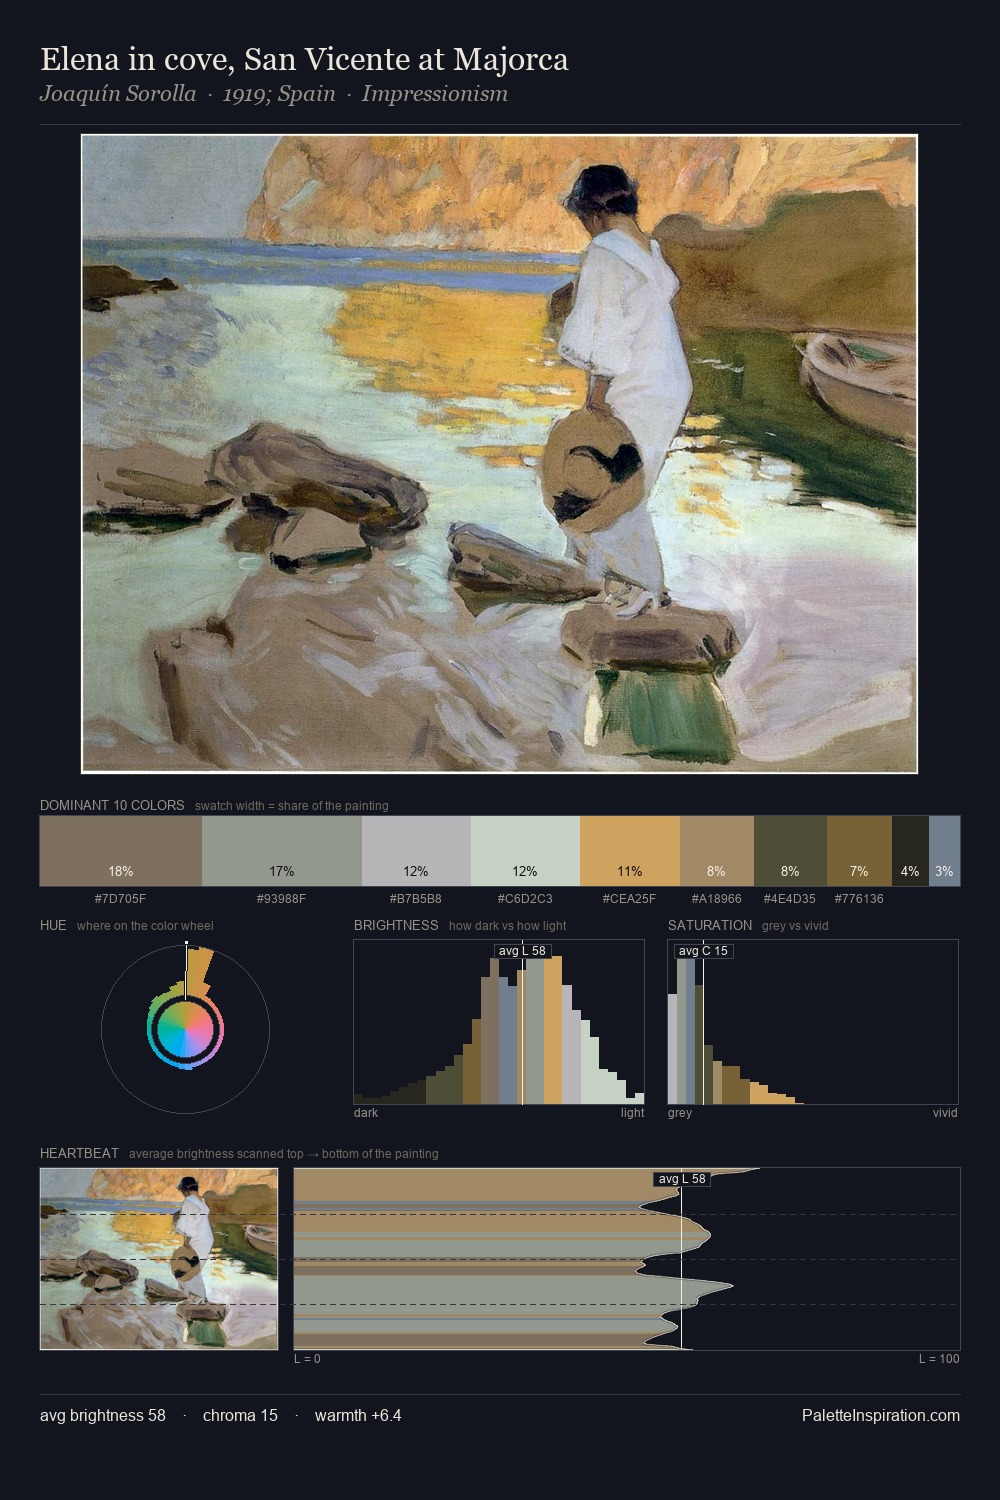Image resolution: width=1000 pixels, height=1500 pixels.
Task: Click the 'Impressionism' style label
Action: coord(435,94)
